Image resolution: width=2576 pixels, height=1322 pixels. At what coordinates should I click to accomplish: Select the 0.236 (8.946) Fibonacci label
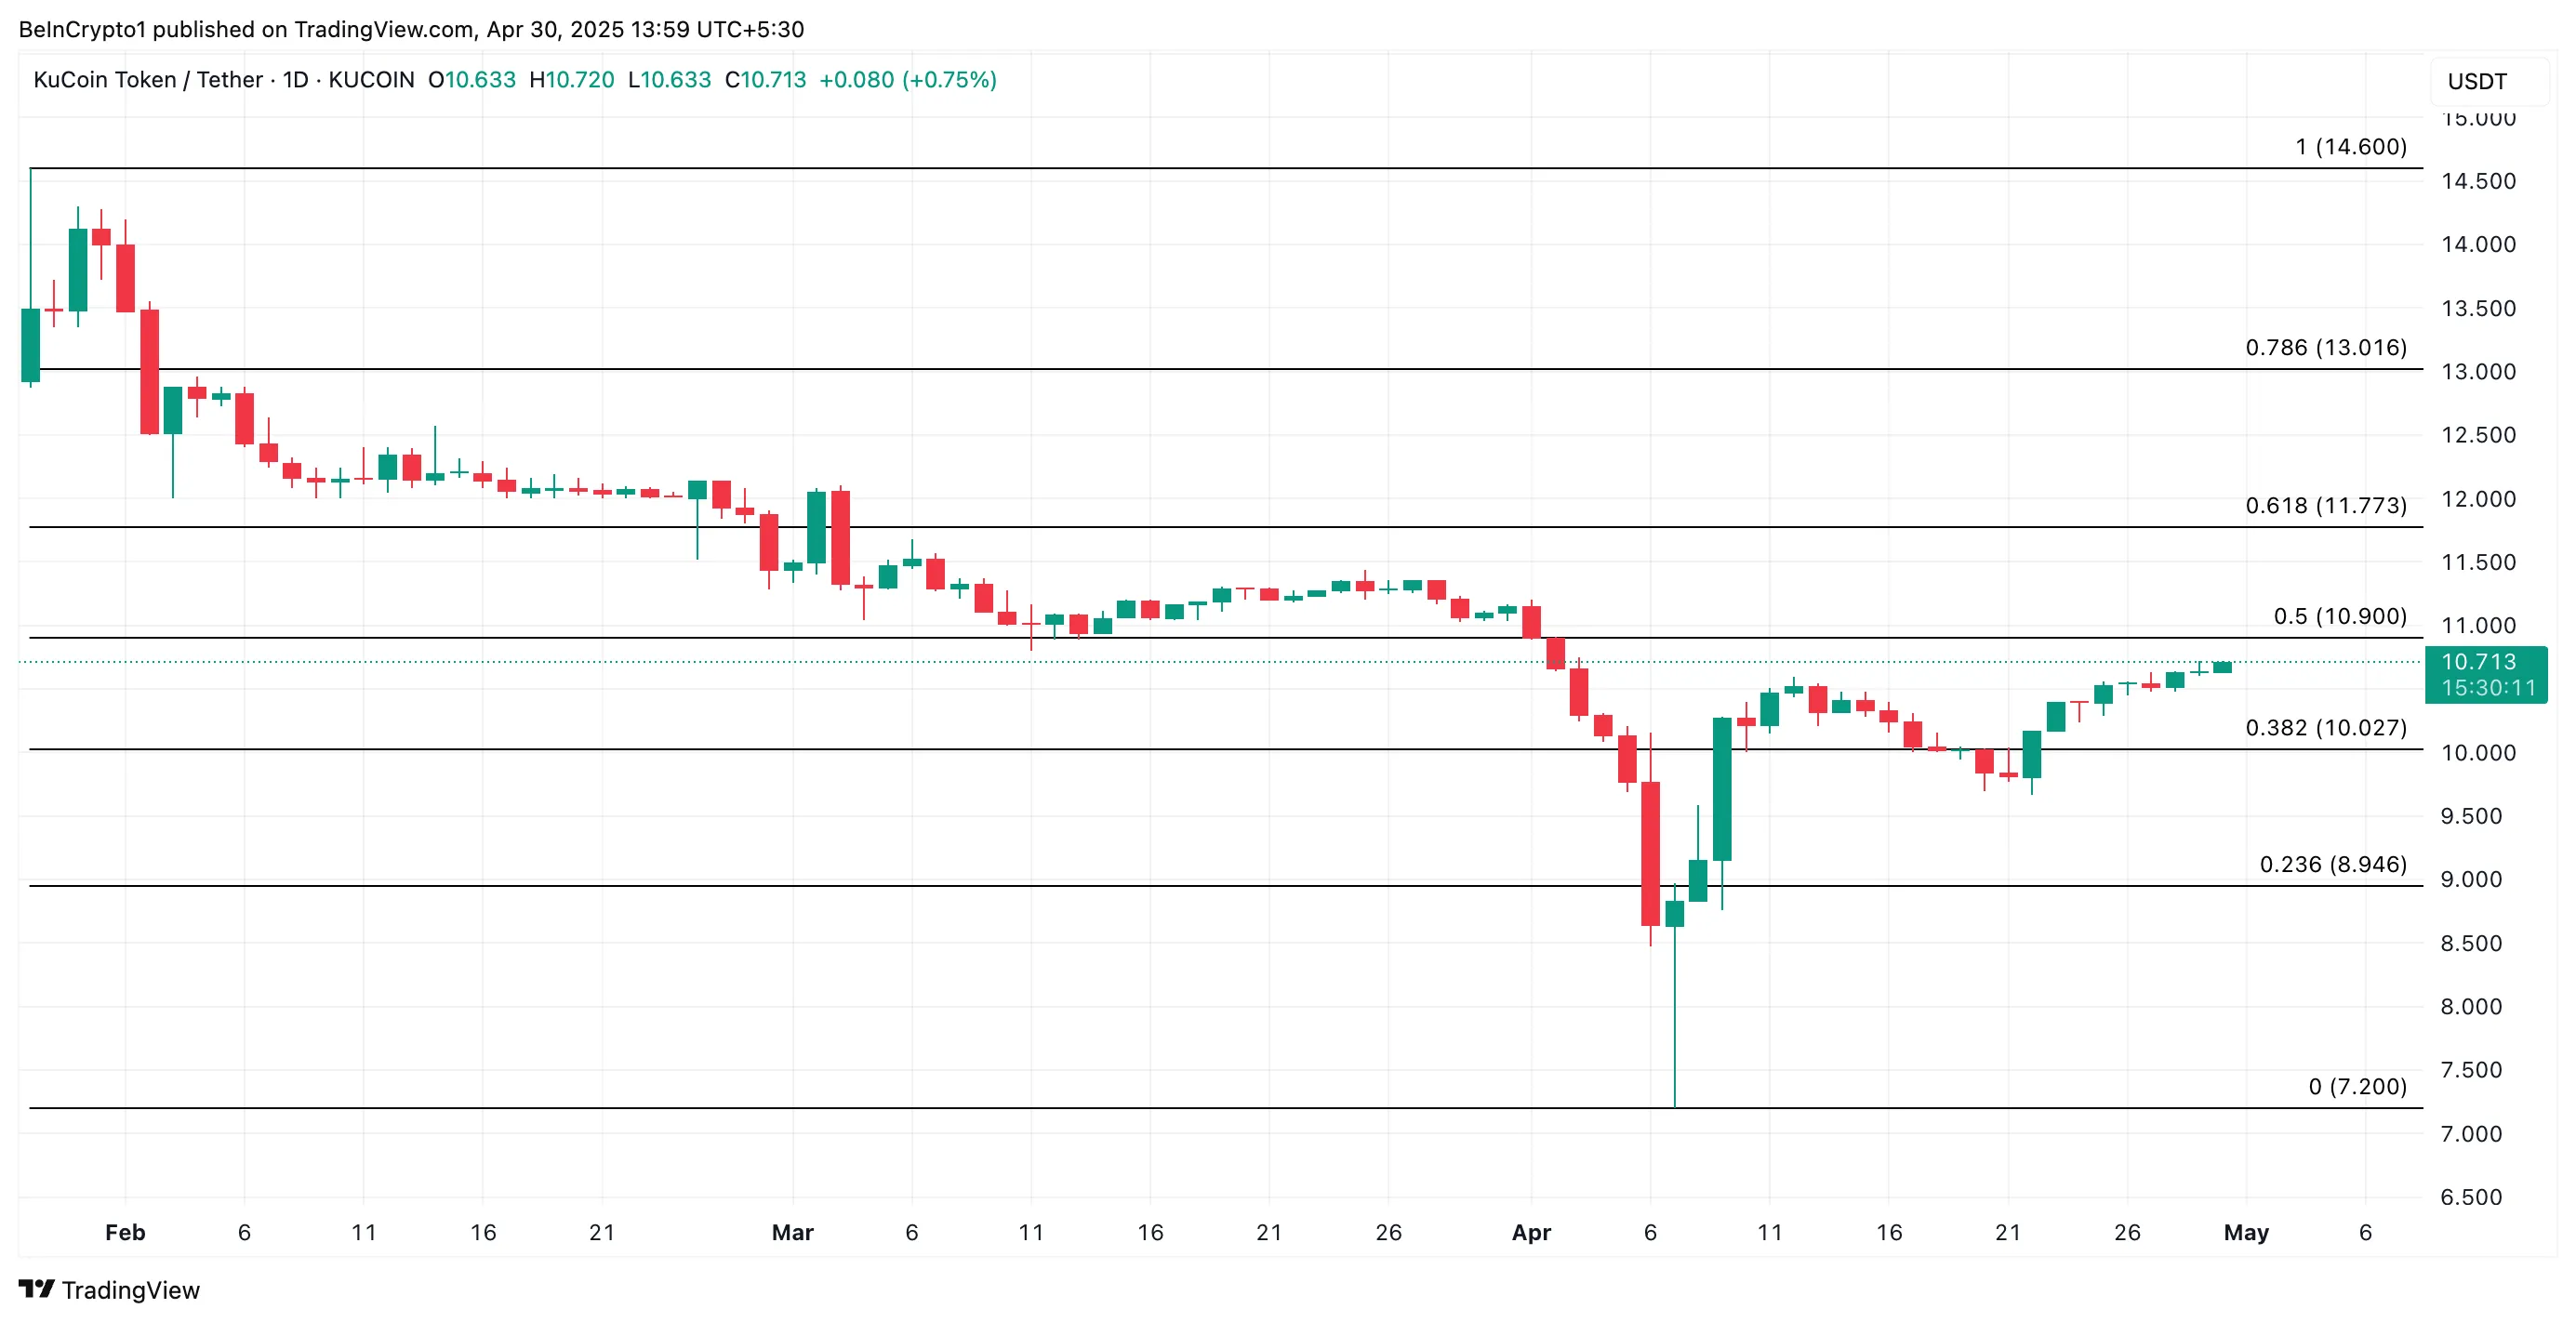[x=2332, y=864]
